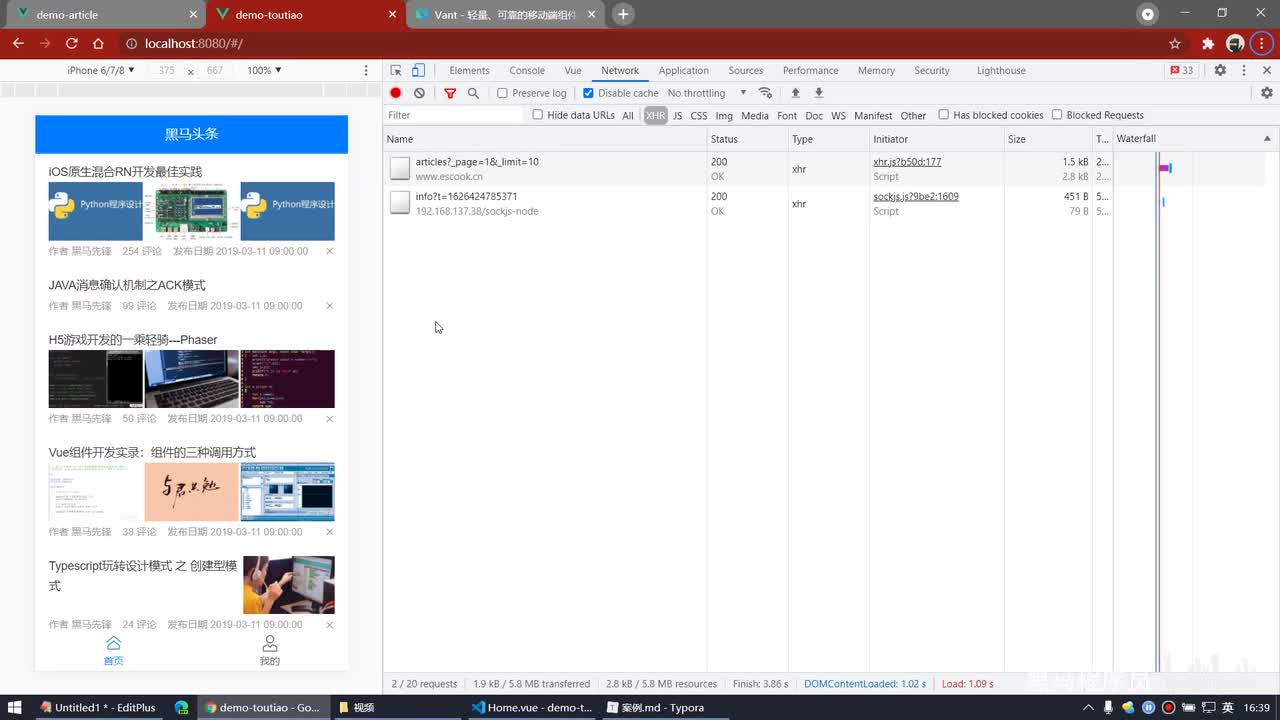Check Hide data URLs
The width and height of the screenshot is (1280, 720).
(537, 115)
